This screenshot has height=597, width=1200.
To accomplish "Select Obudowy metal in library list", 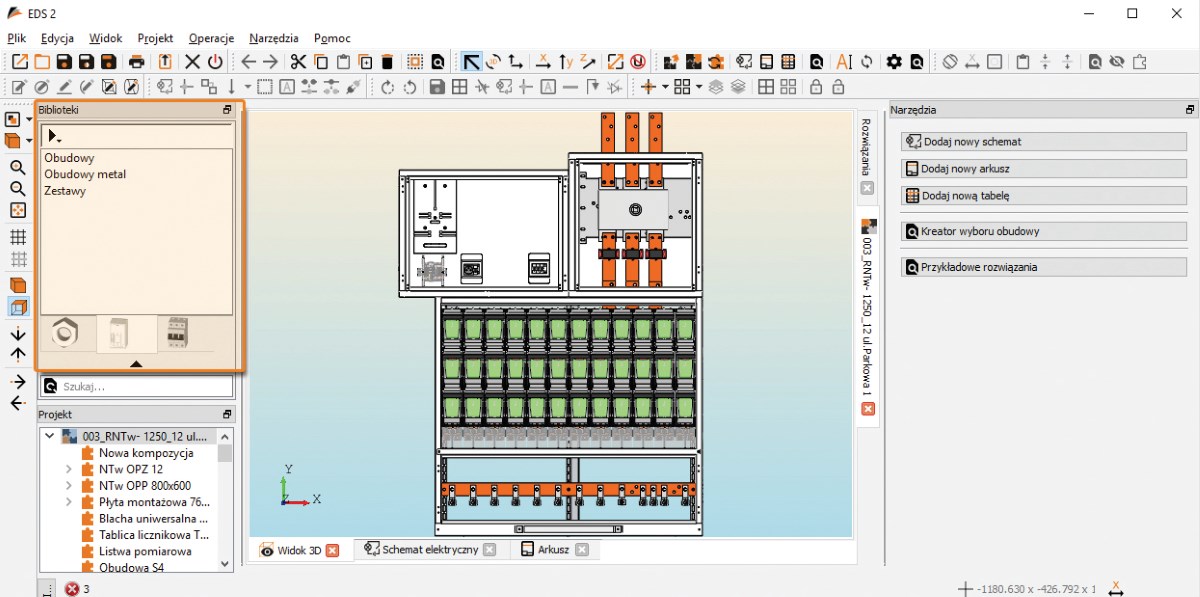I will [85, 174].
